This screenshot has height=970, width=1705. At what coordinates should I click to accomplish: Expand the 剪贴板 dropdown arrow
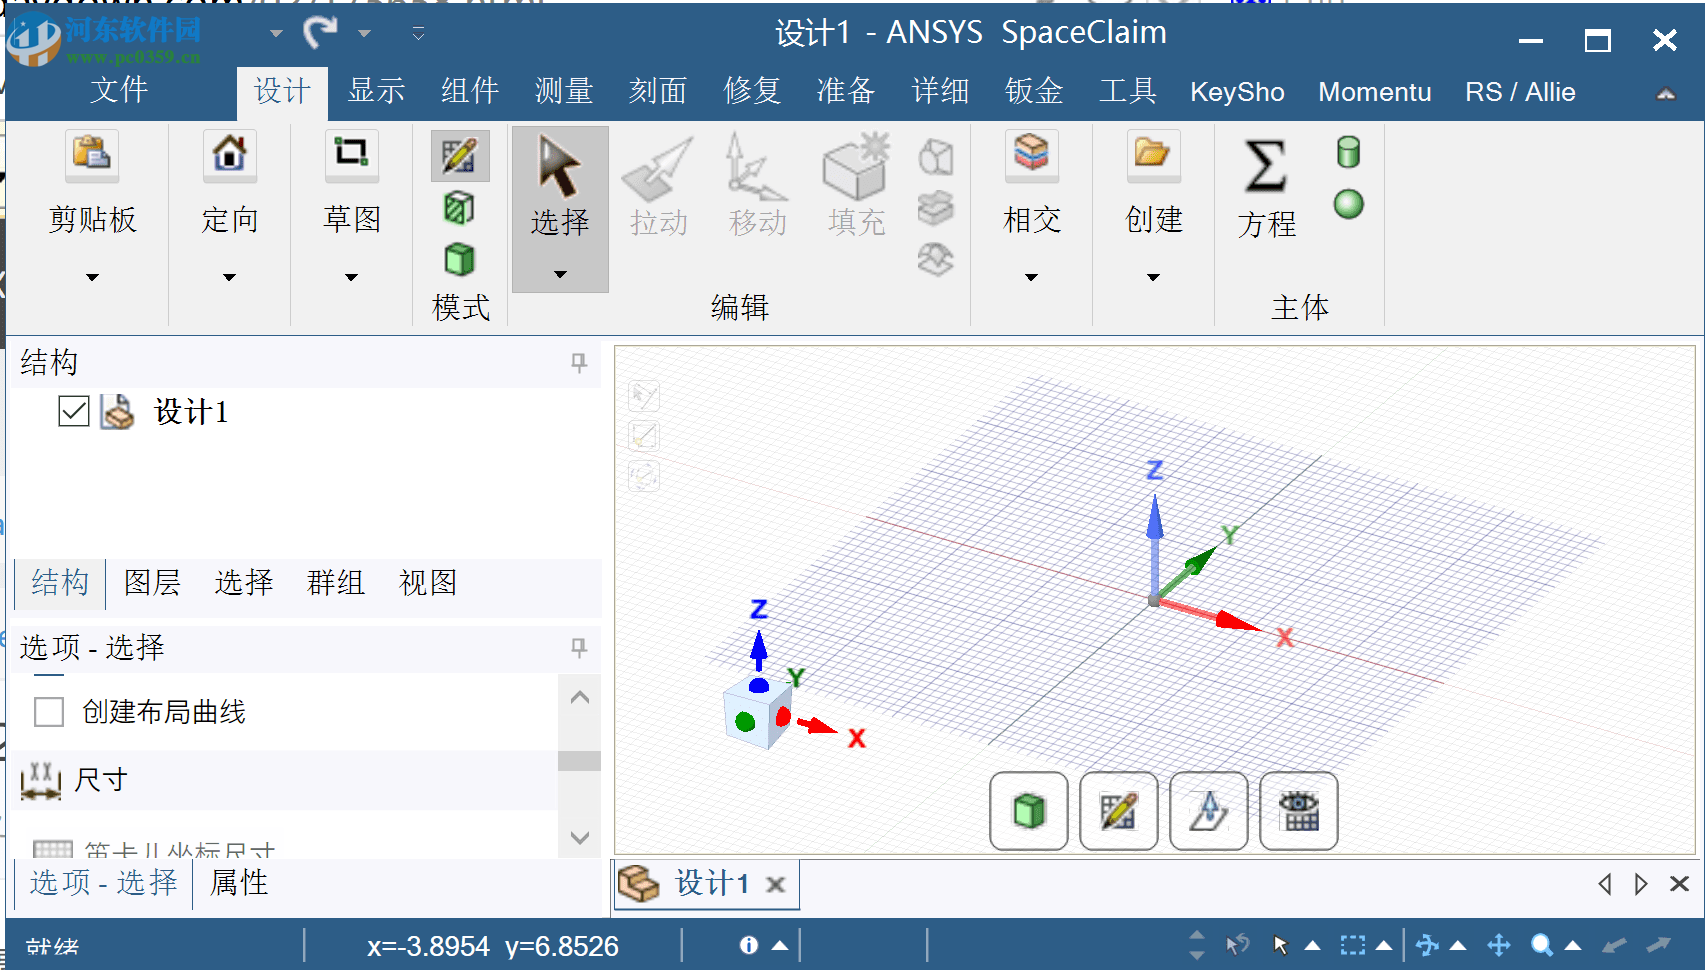(92, 277)
